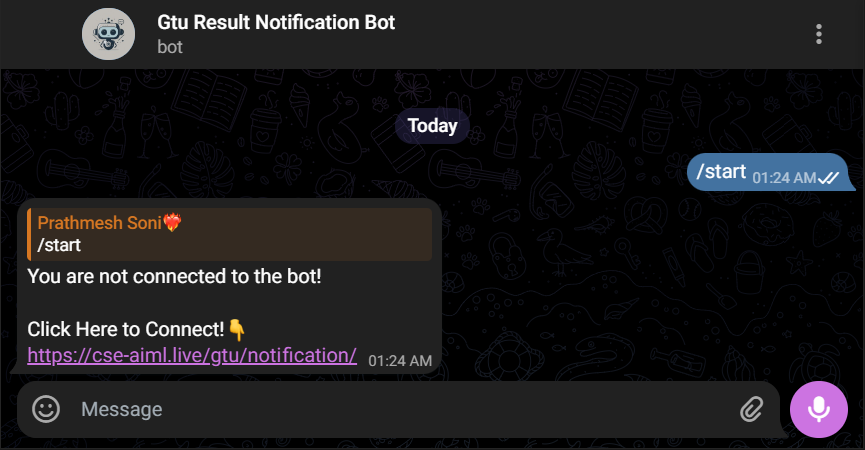The width and height of the screenshot is (865, 450).
Task: Click the "Click Here to Connect!" text
Action: tap(126, 329)
